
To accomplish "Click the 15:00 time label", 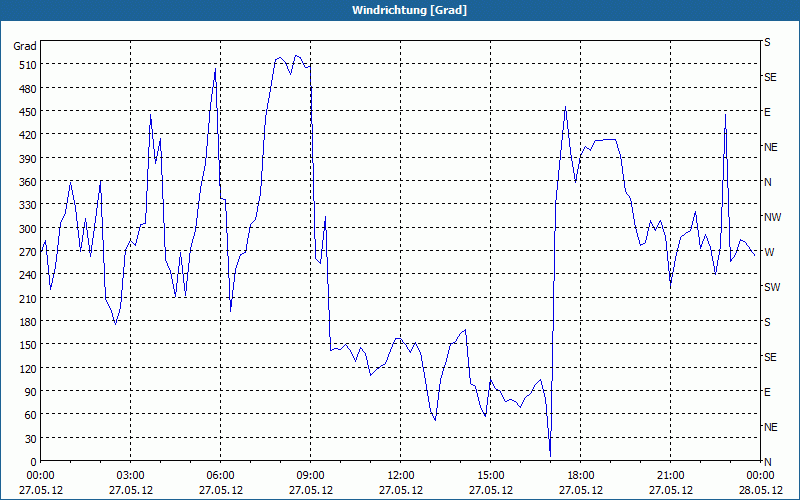I will [490, 476].
